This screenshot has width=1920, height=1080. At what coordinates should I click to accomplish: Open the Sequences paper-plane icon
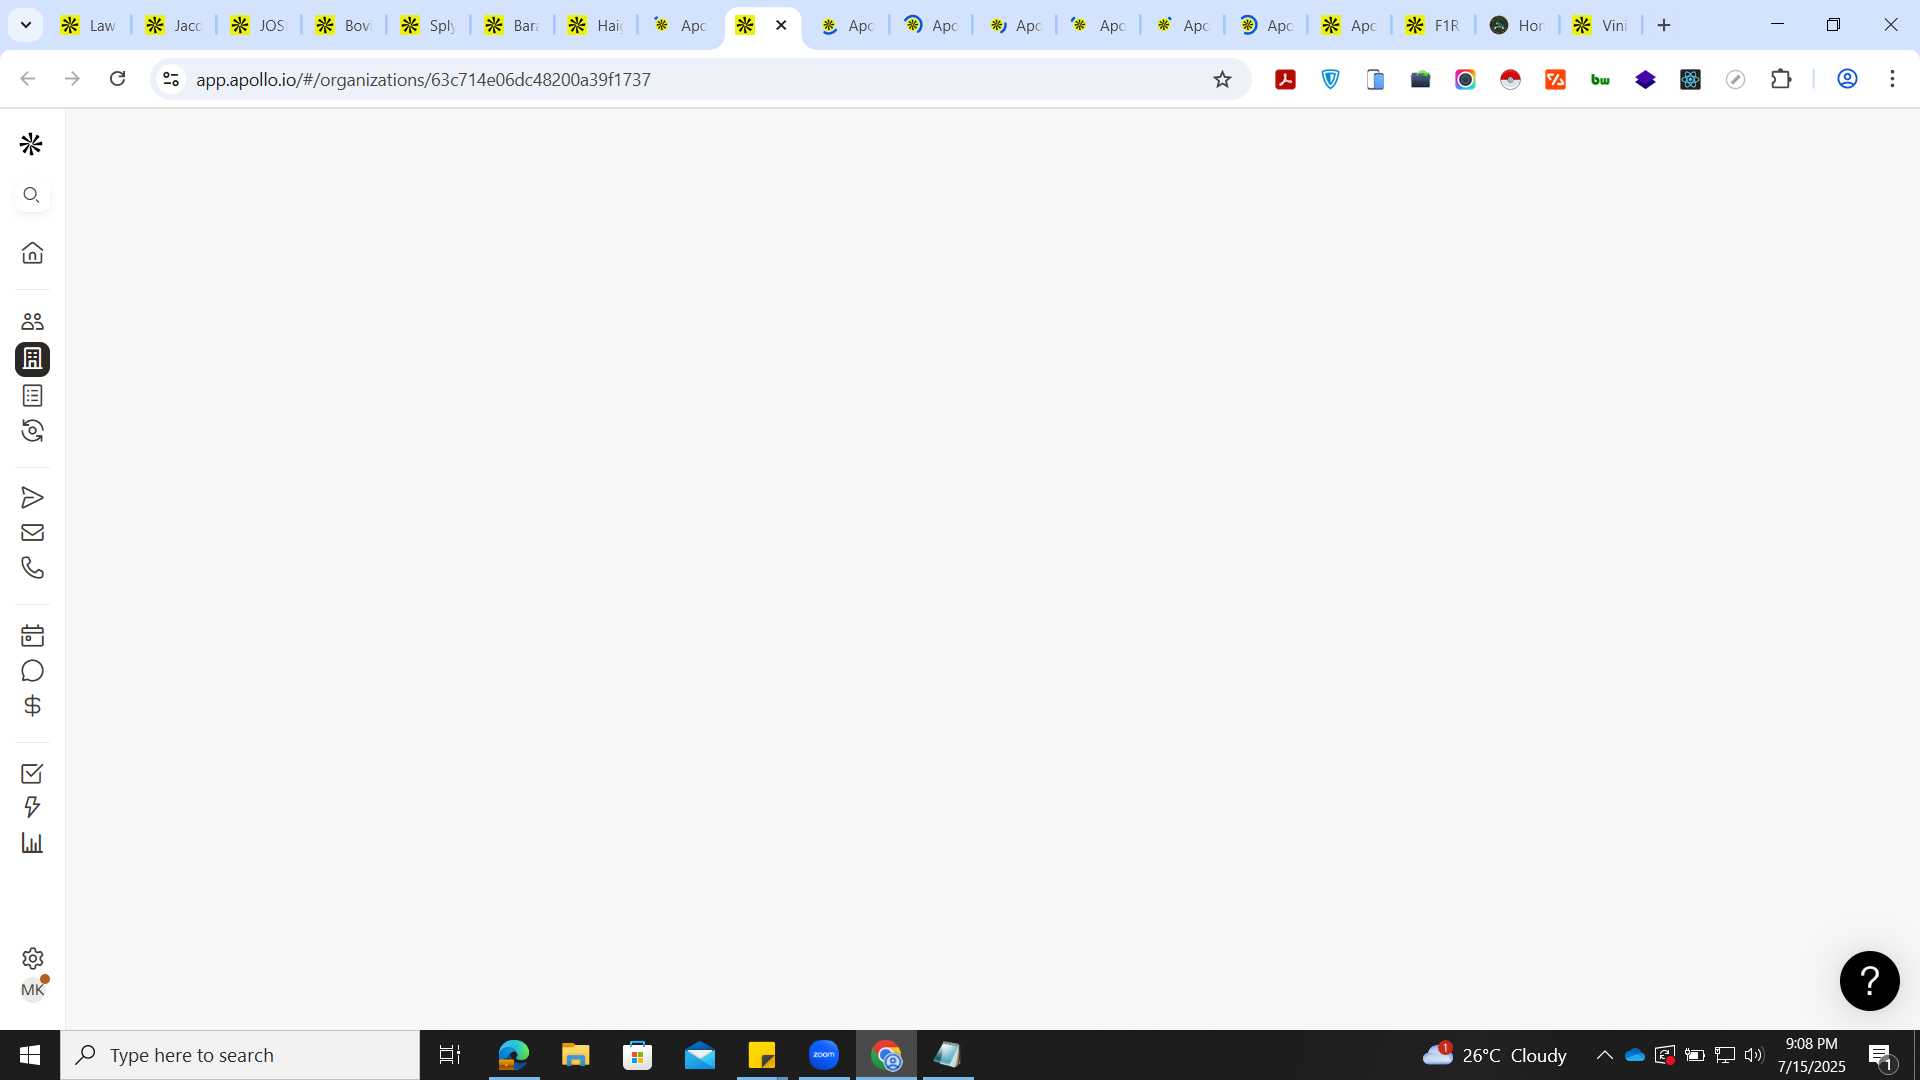point(32,498)
